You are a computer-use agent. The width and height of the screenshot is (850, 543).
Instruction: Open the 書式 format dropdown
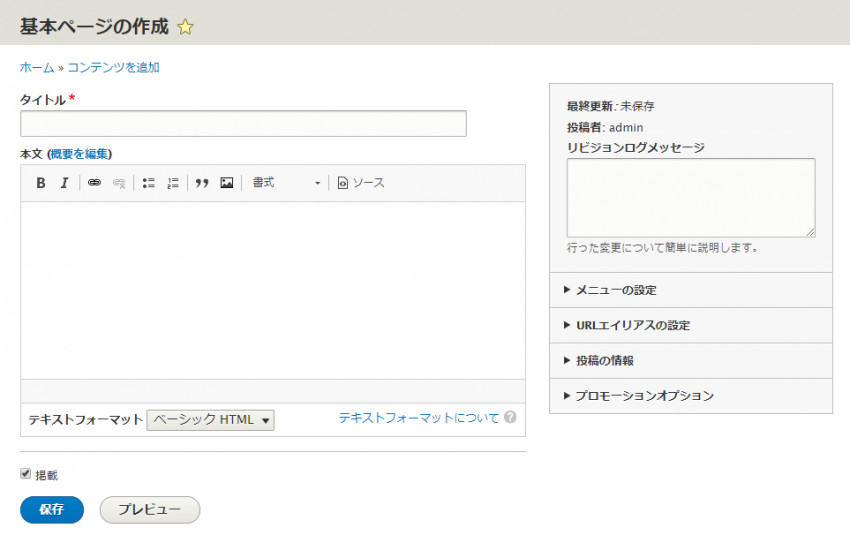pyautogui.click(x=286, y=183)
